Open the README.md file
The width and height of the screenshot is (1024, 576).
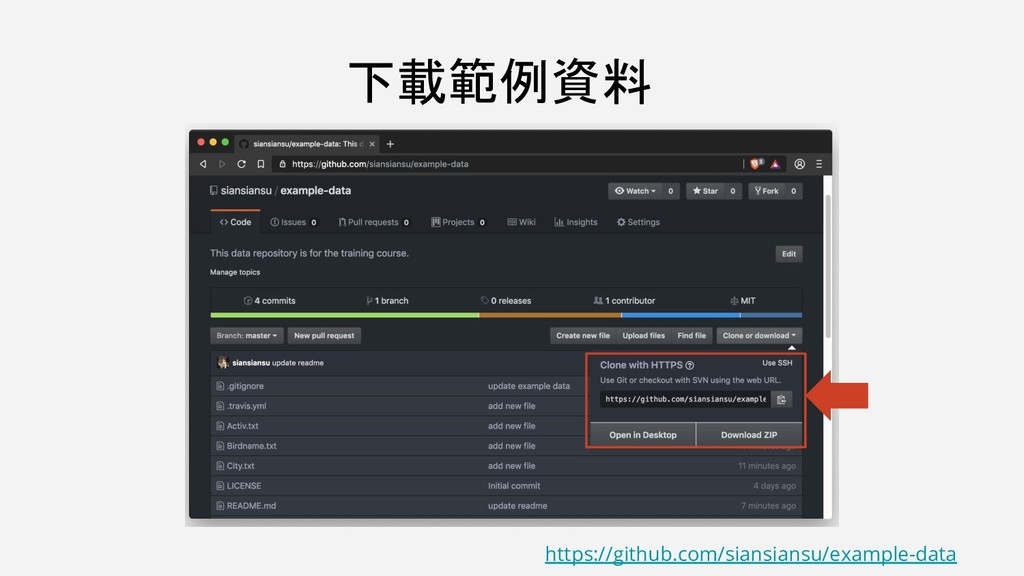251,506
